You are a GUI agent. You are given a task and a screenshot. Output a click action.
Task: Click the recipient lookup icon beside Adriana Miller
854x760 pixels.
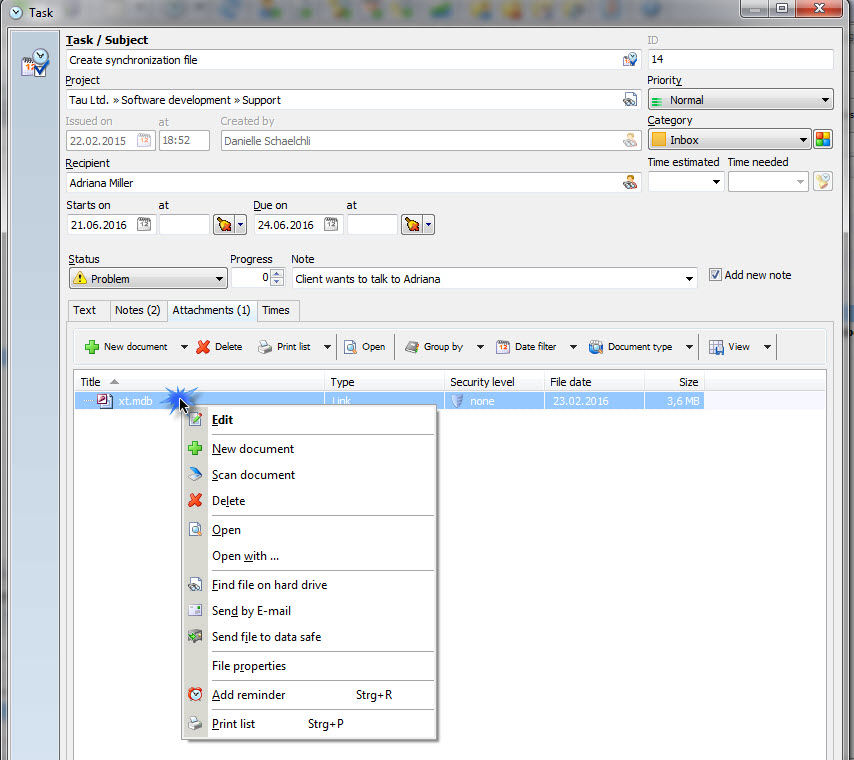click(630, 183)
